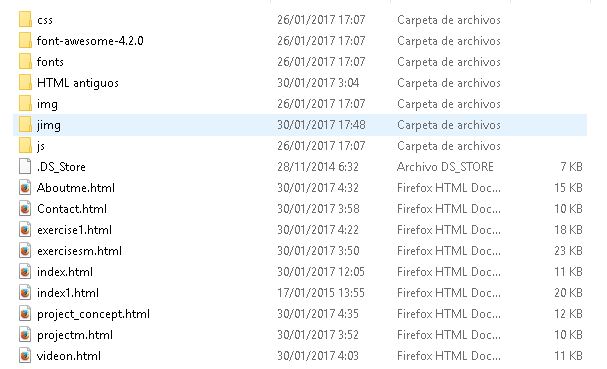Select the project_concept.html file name
This screenshot has height=369, width=607.
[93, 314]
